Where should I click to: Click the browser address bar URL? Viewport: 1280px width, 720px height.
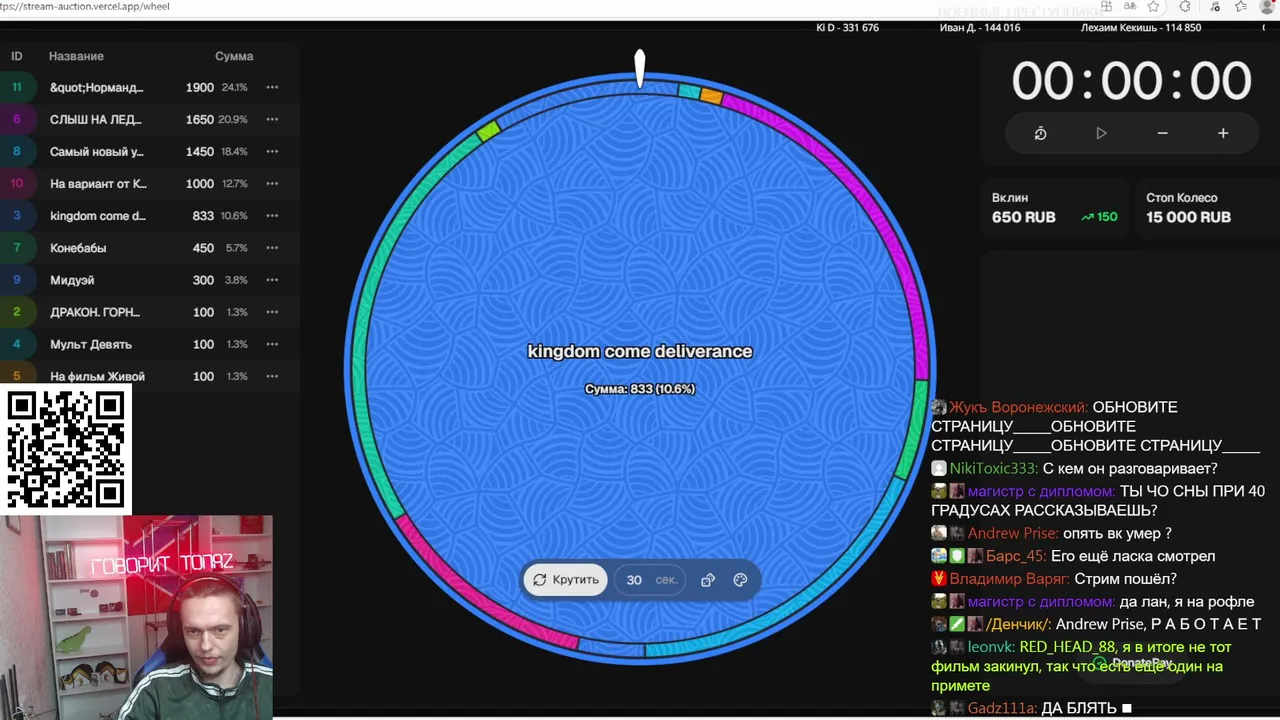(x=86, y=6)
